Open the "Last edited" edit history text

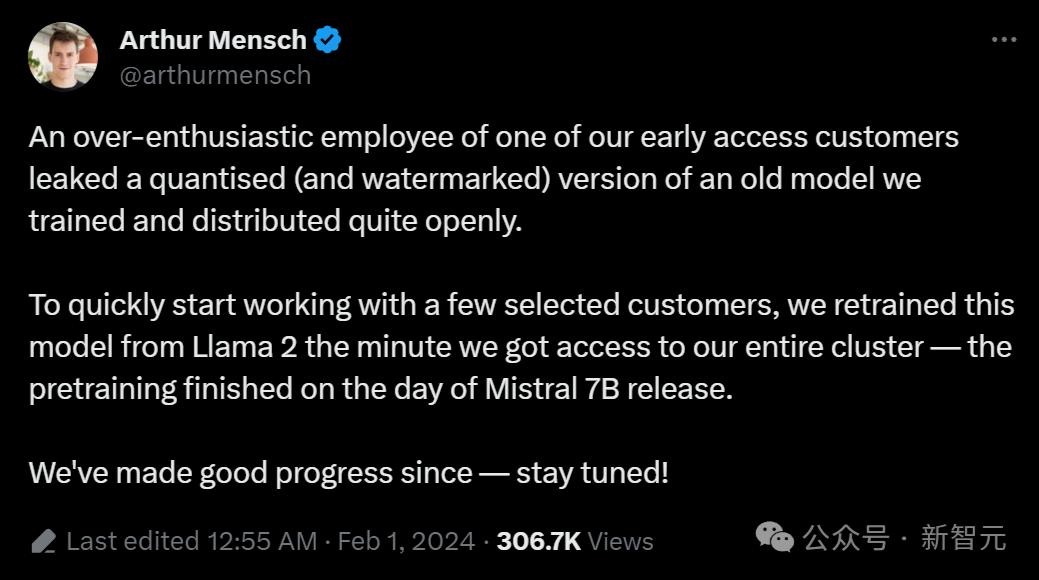coord(133,542)
